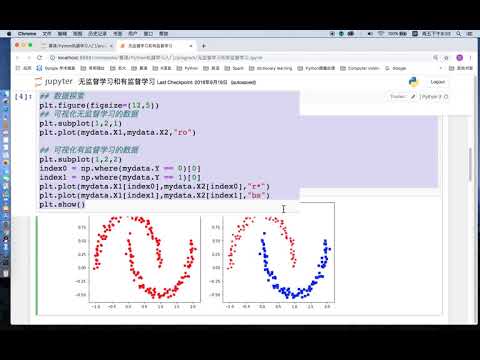Rename the notebook title 无监督学习和有监督学习
The image size is (480, 360).
(x=117, y=82)
